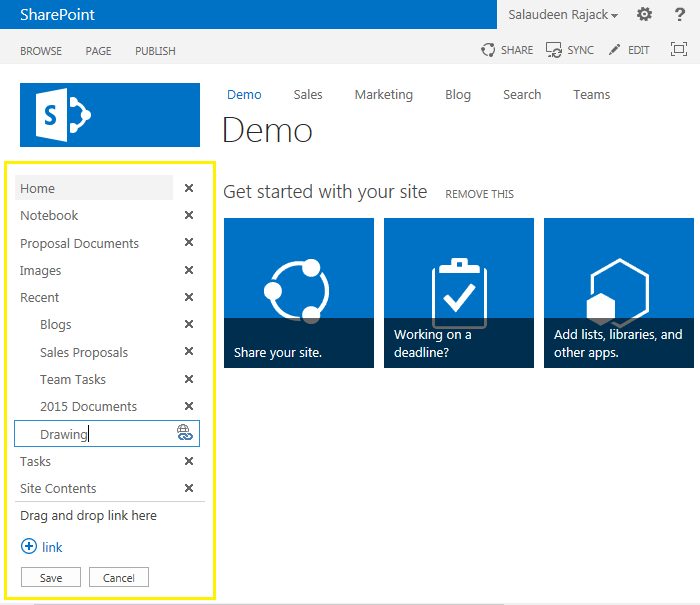Go to the Blog top navigation link

coord(458,95)
